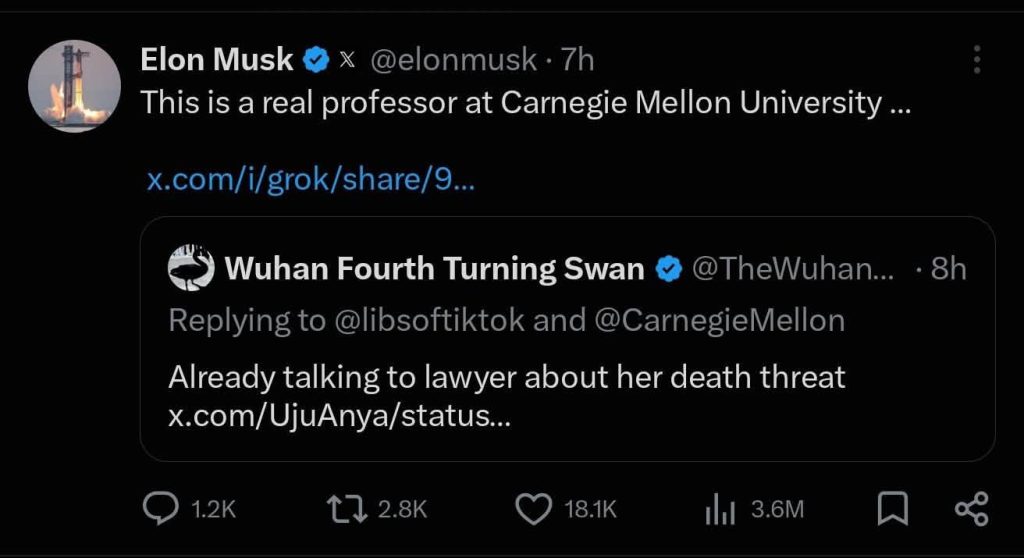The width and height of the screenshot is (1024, 558).
Task: Open the x.com/UjuAnya/status link
Action: (x=340, y=416)
